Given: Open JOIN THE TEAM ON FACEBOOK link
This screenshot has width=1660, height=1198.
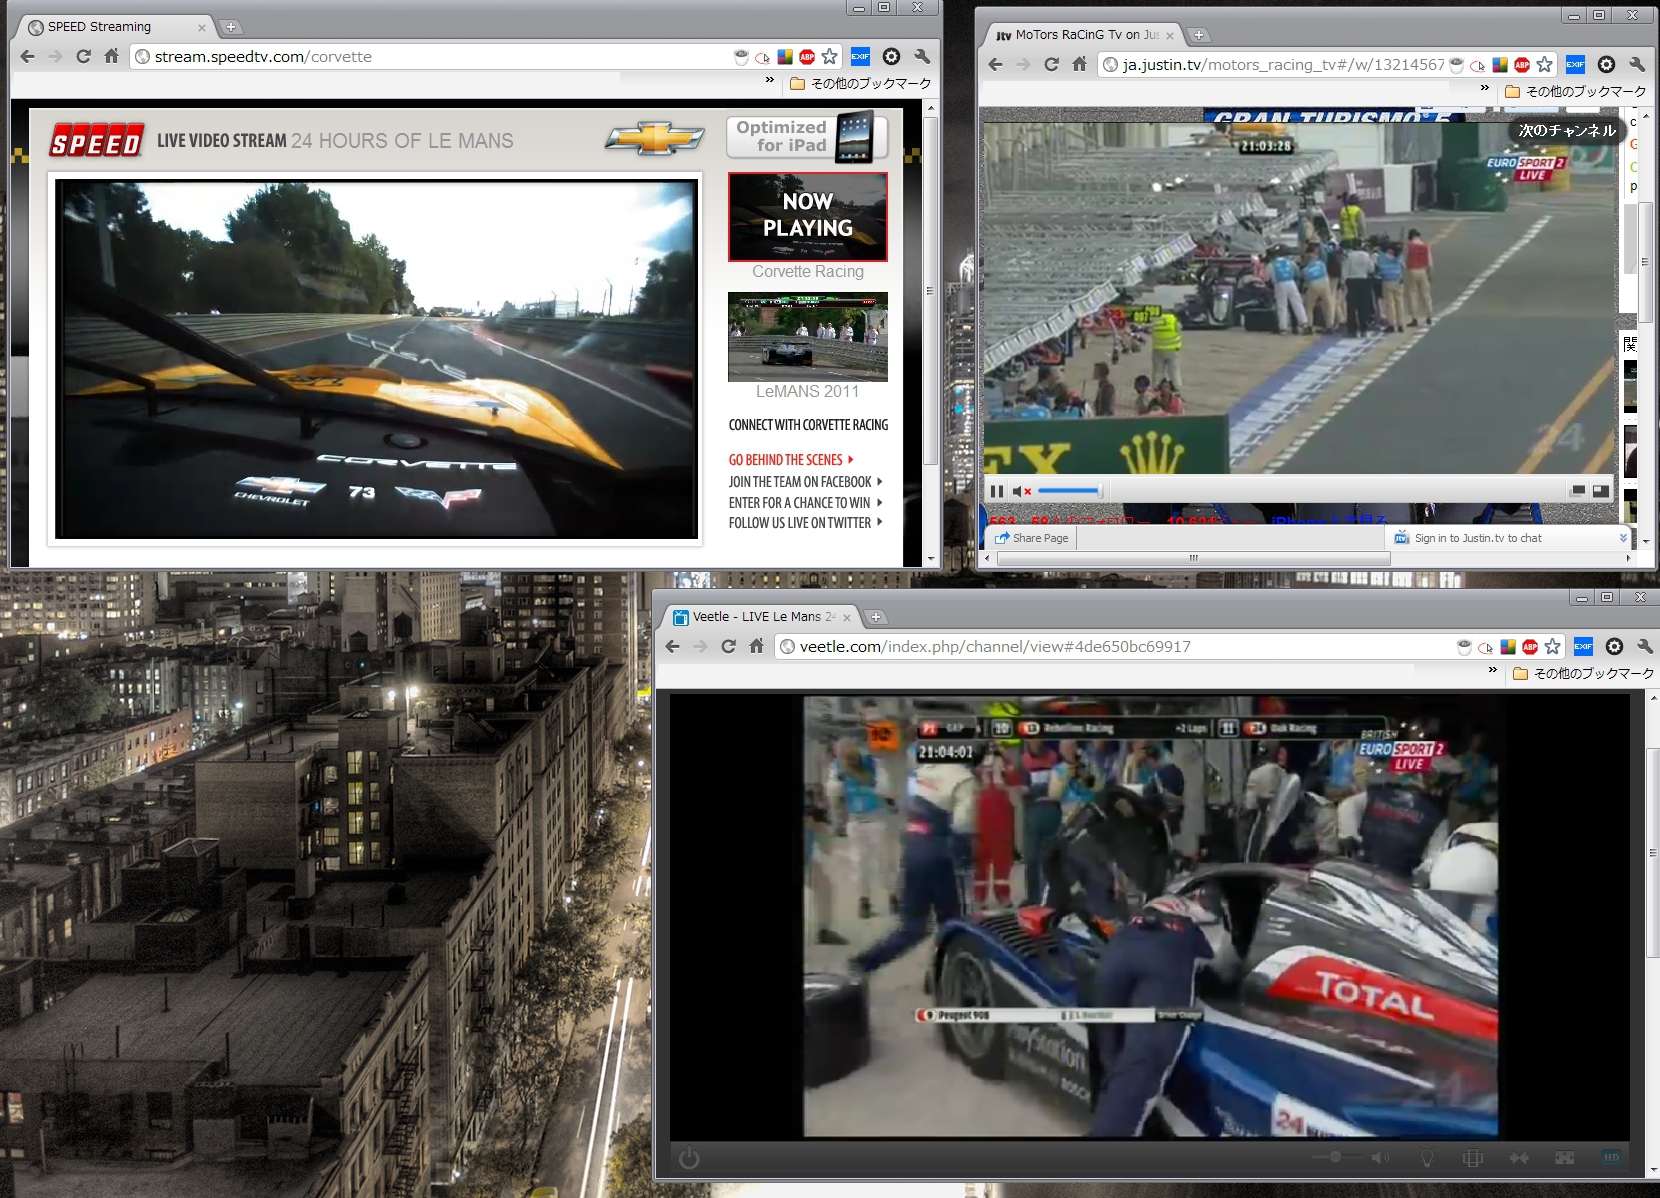Looking at the screenshot, I should [805, 482].
